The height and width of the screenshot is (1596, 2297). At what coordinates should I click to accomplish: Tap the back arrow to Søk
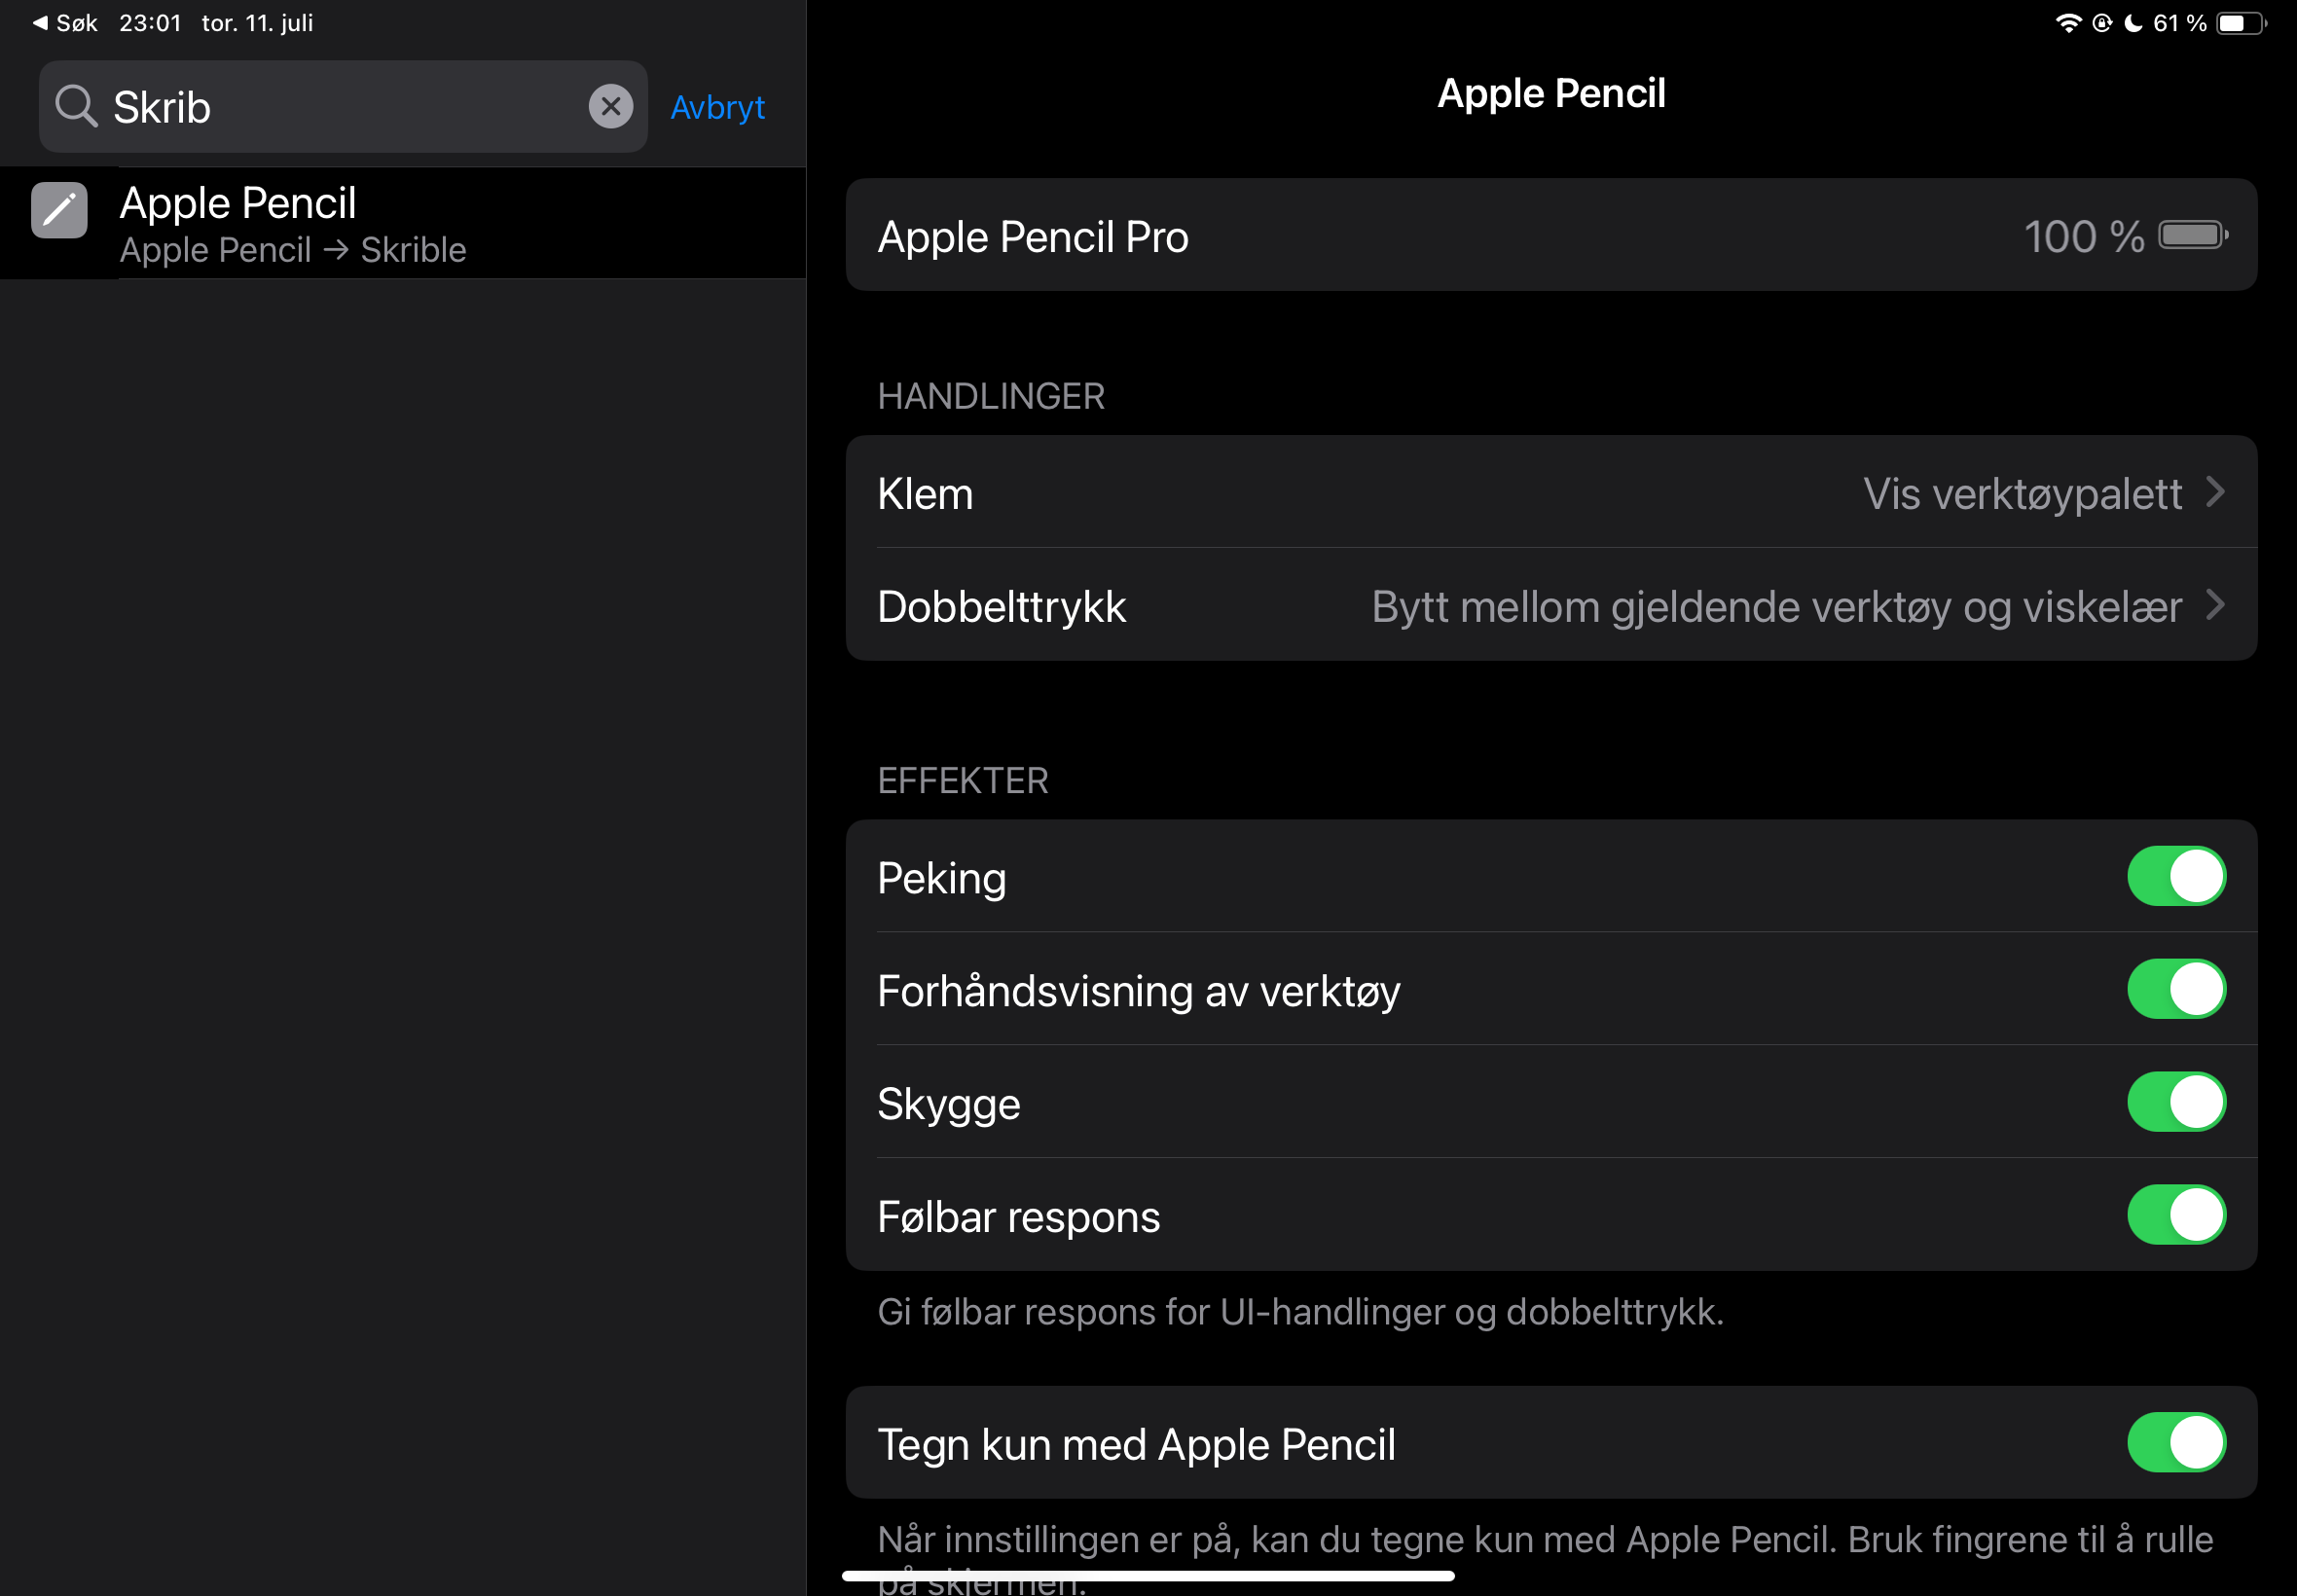point(40,22)
